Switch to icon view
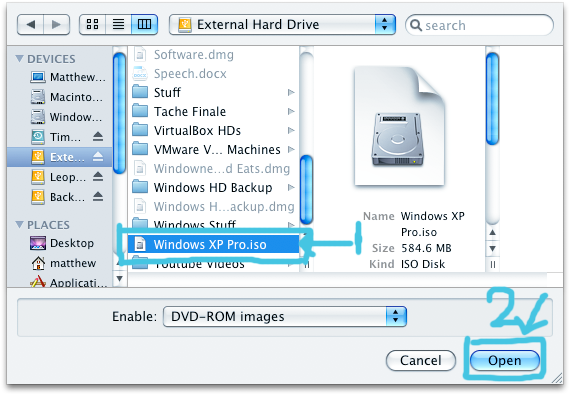The width and height of the screenshot is (570, 395). tap(92, 25)
